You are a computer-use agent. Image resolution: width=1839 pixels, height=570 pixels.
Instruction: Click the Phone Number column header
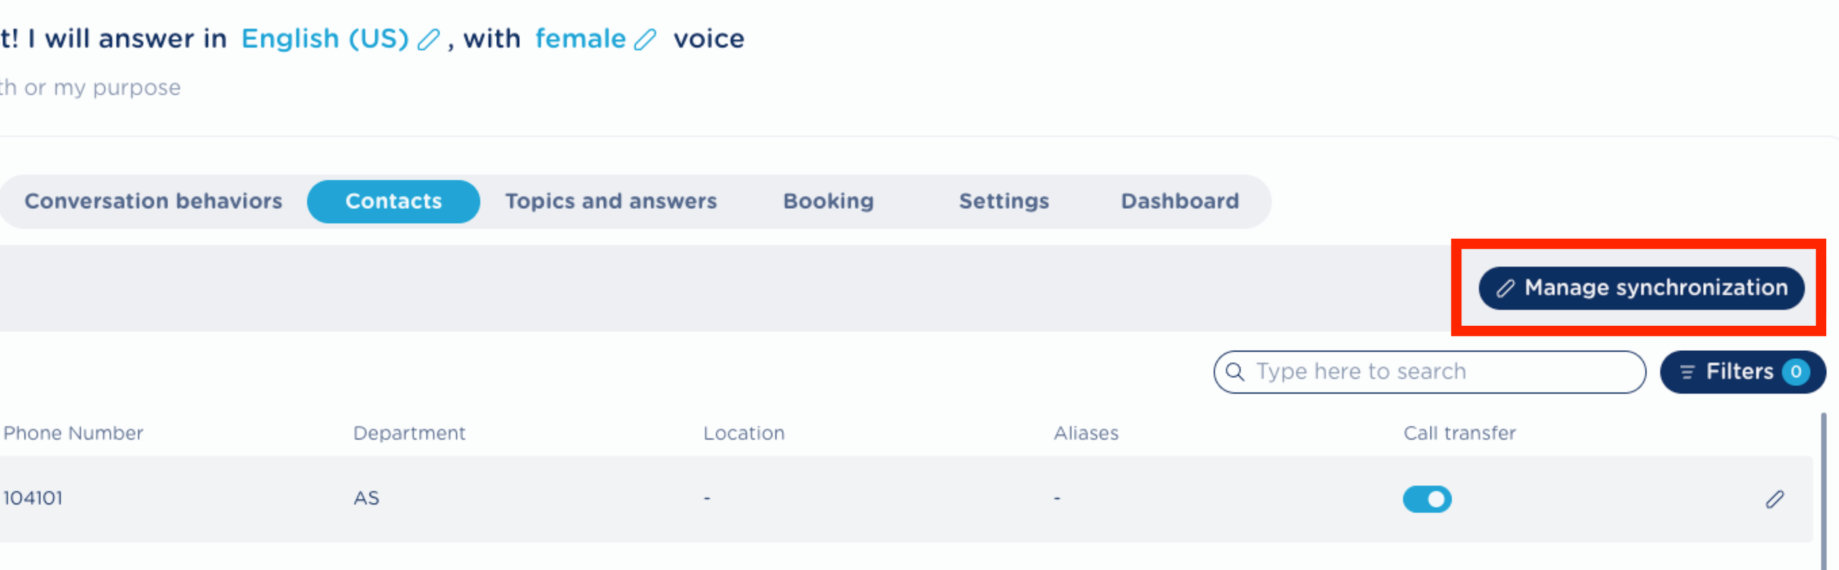(x=73, y=433)
